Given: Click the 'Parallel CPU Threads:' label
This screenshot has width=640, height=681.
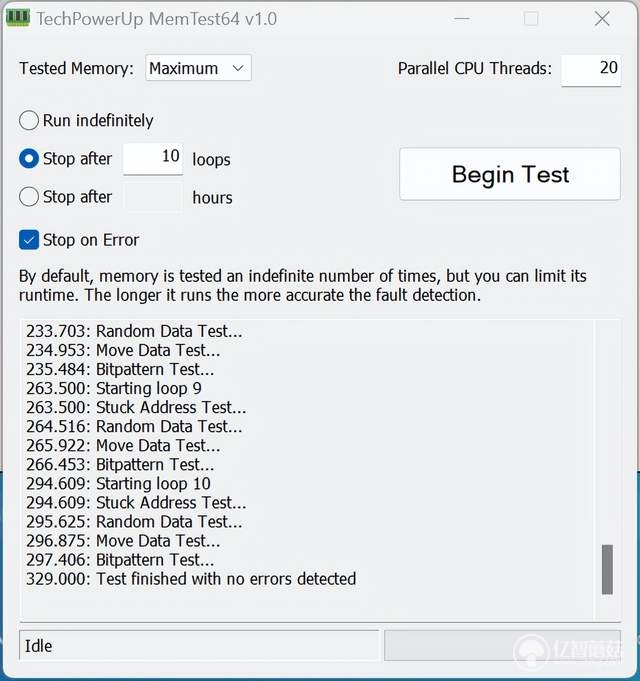Looking at the screenshot, I should pos(475,68).
